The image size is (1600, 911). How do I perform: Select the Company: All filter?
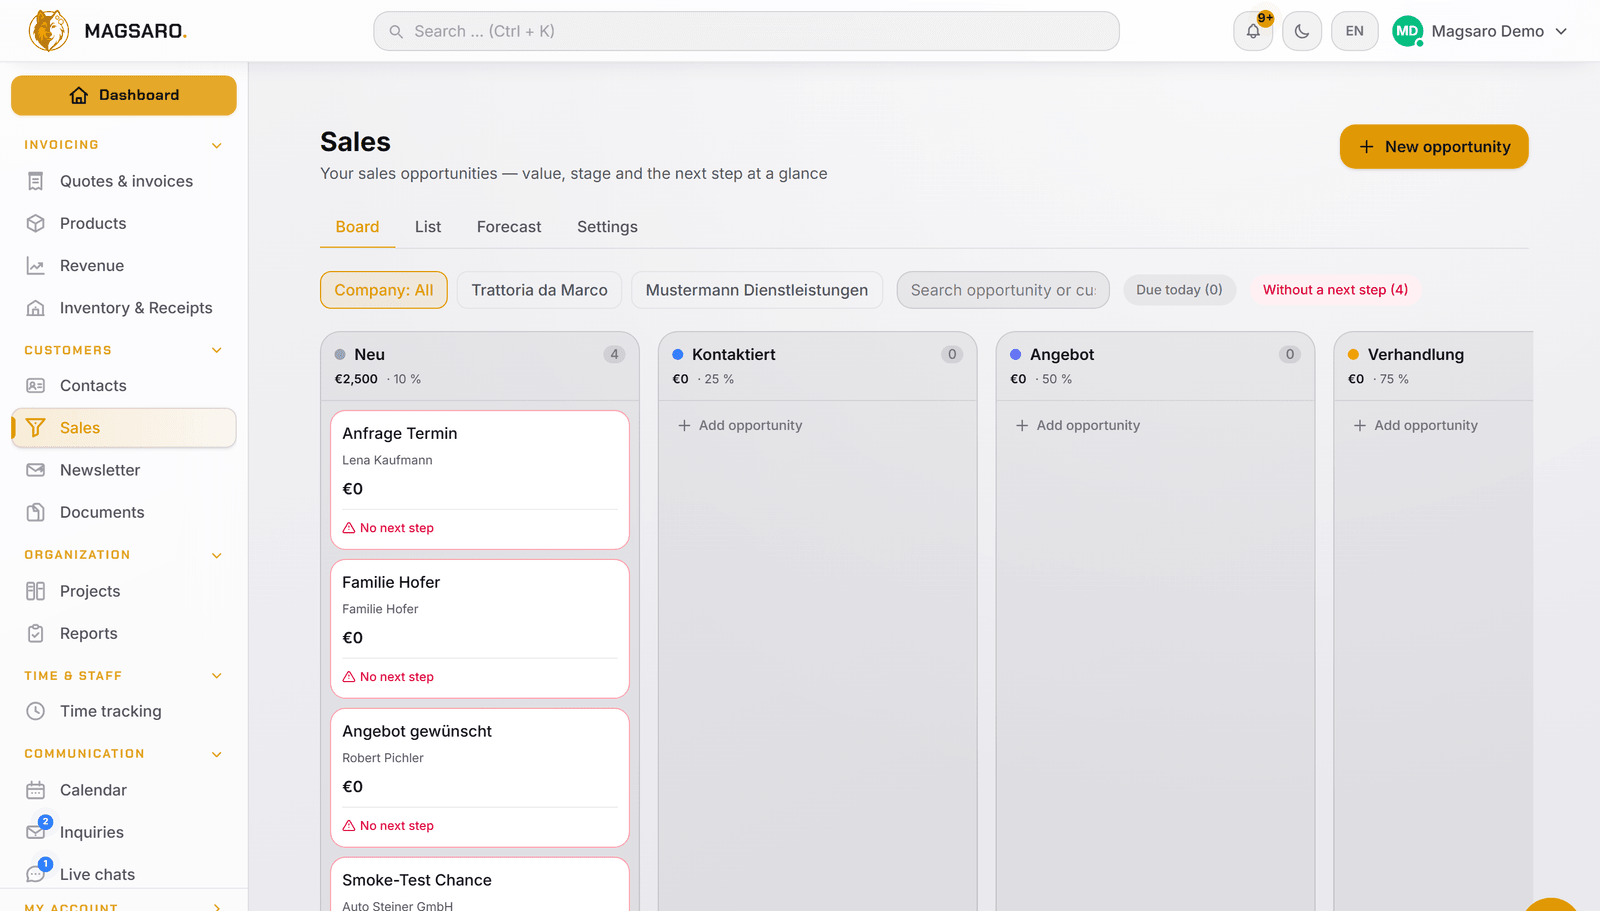pos(384,290)
